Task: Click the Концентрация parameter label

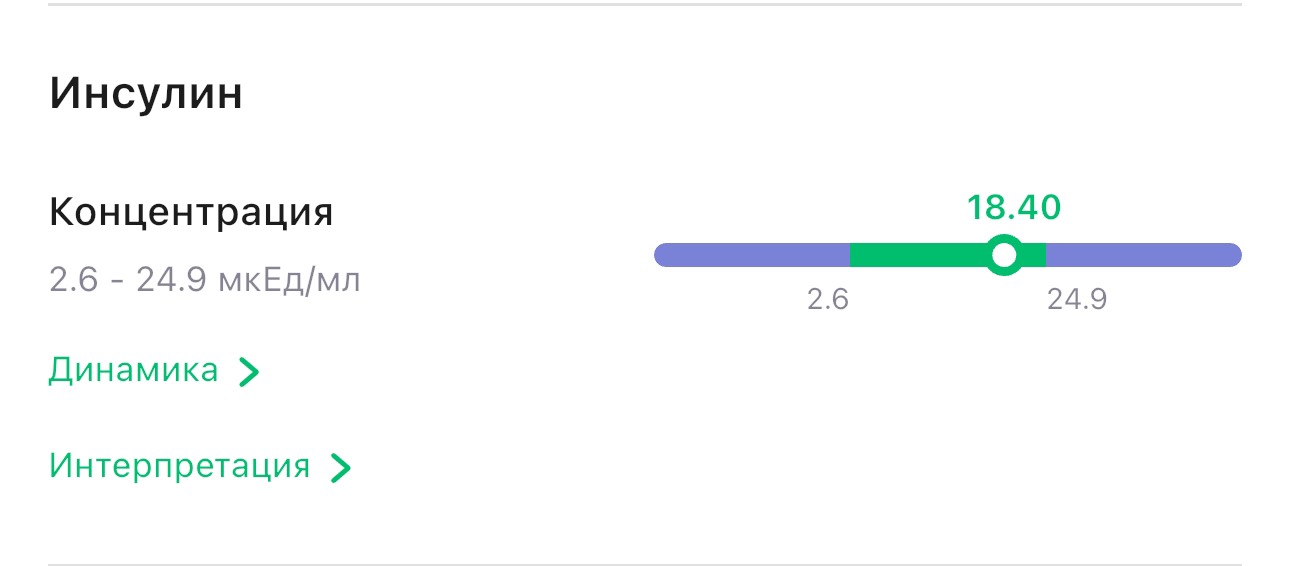Action: point(191,212)
